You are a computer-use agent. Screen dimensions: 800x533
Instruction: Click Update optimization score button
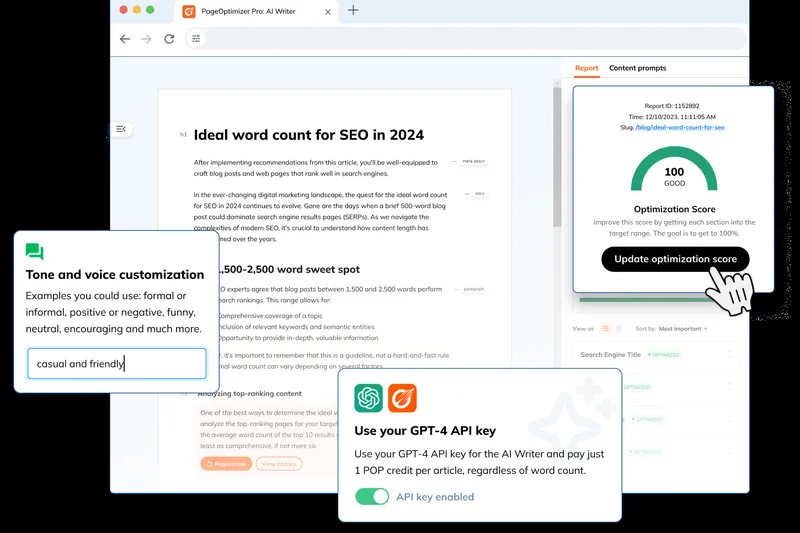click(x=675, y=259)
